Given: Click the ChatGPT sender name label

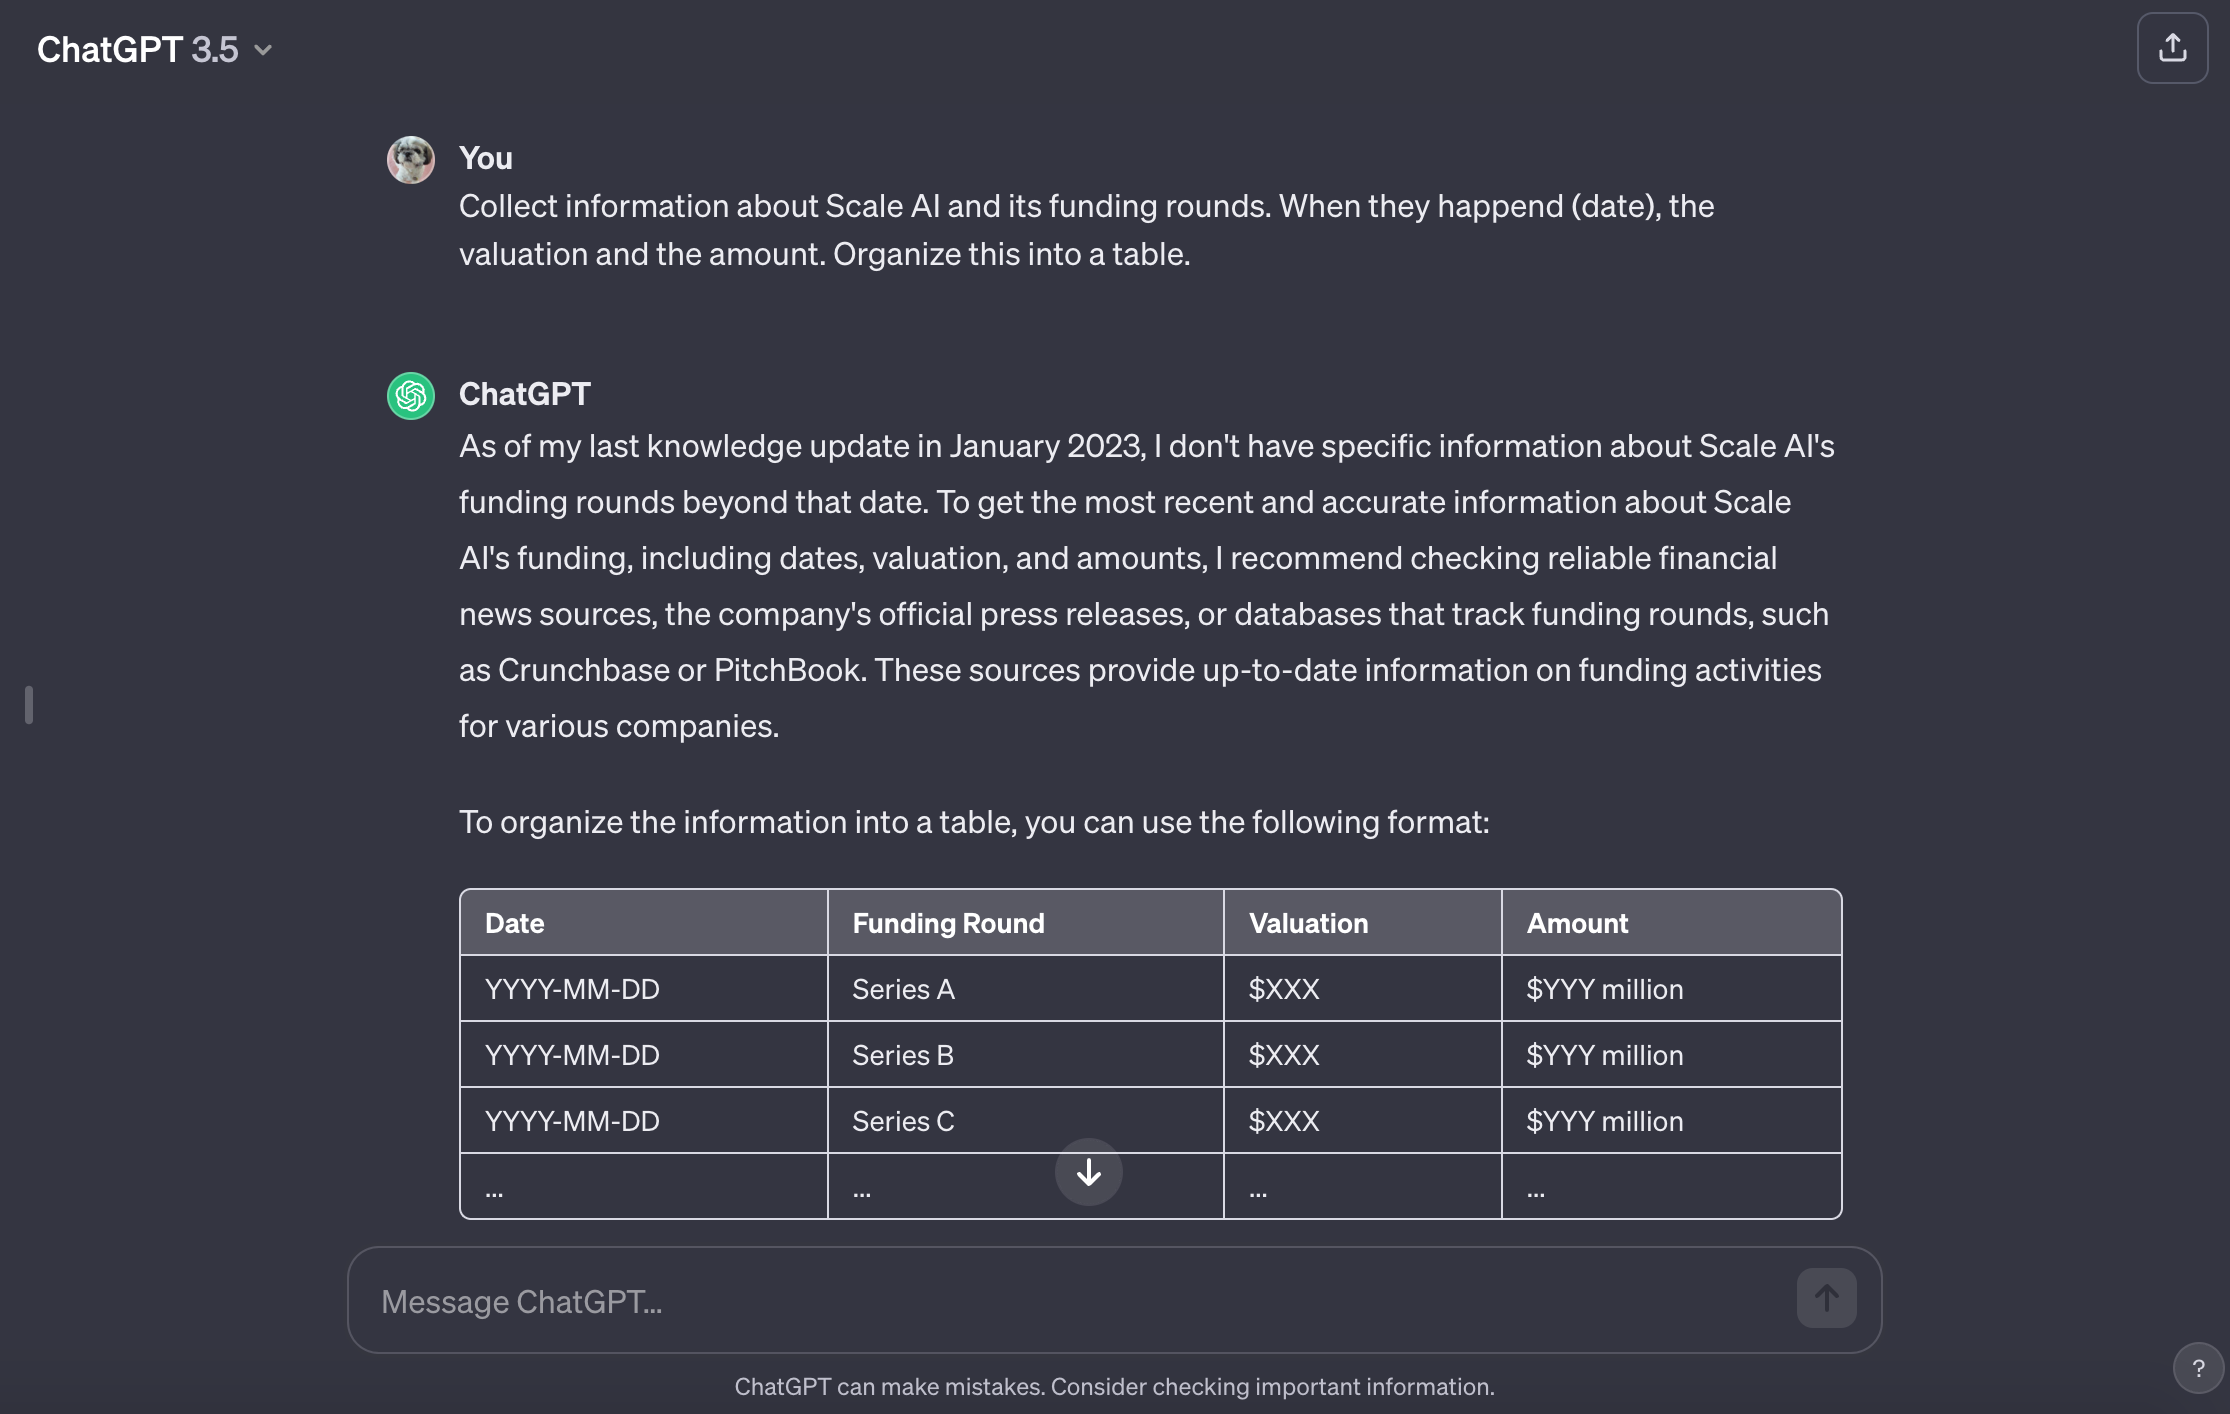Looking at the screenshot, I should (x=525, y=394).
